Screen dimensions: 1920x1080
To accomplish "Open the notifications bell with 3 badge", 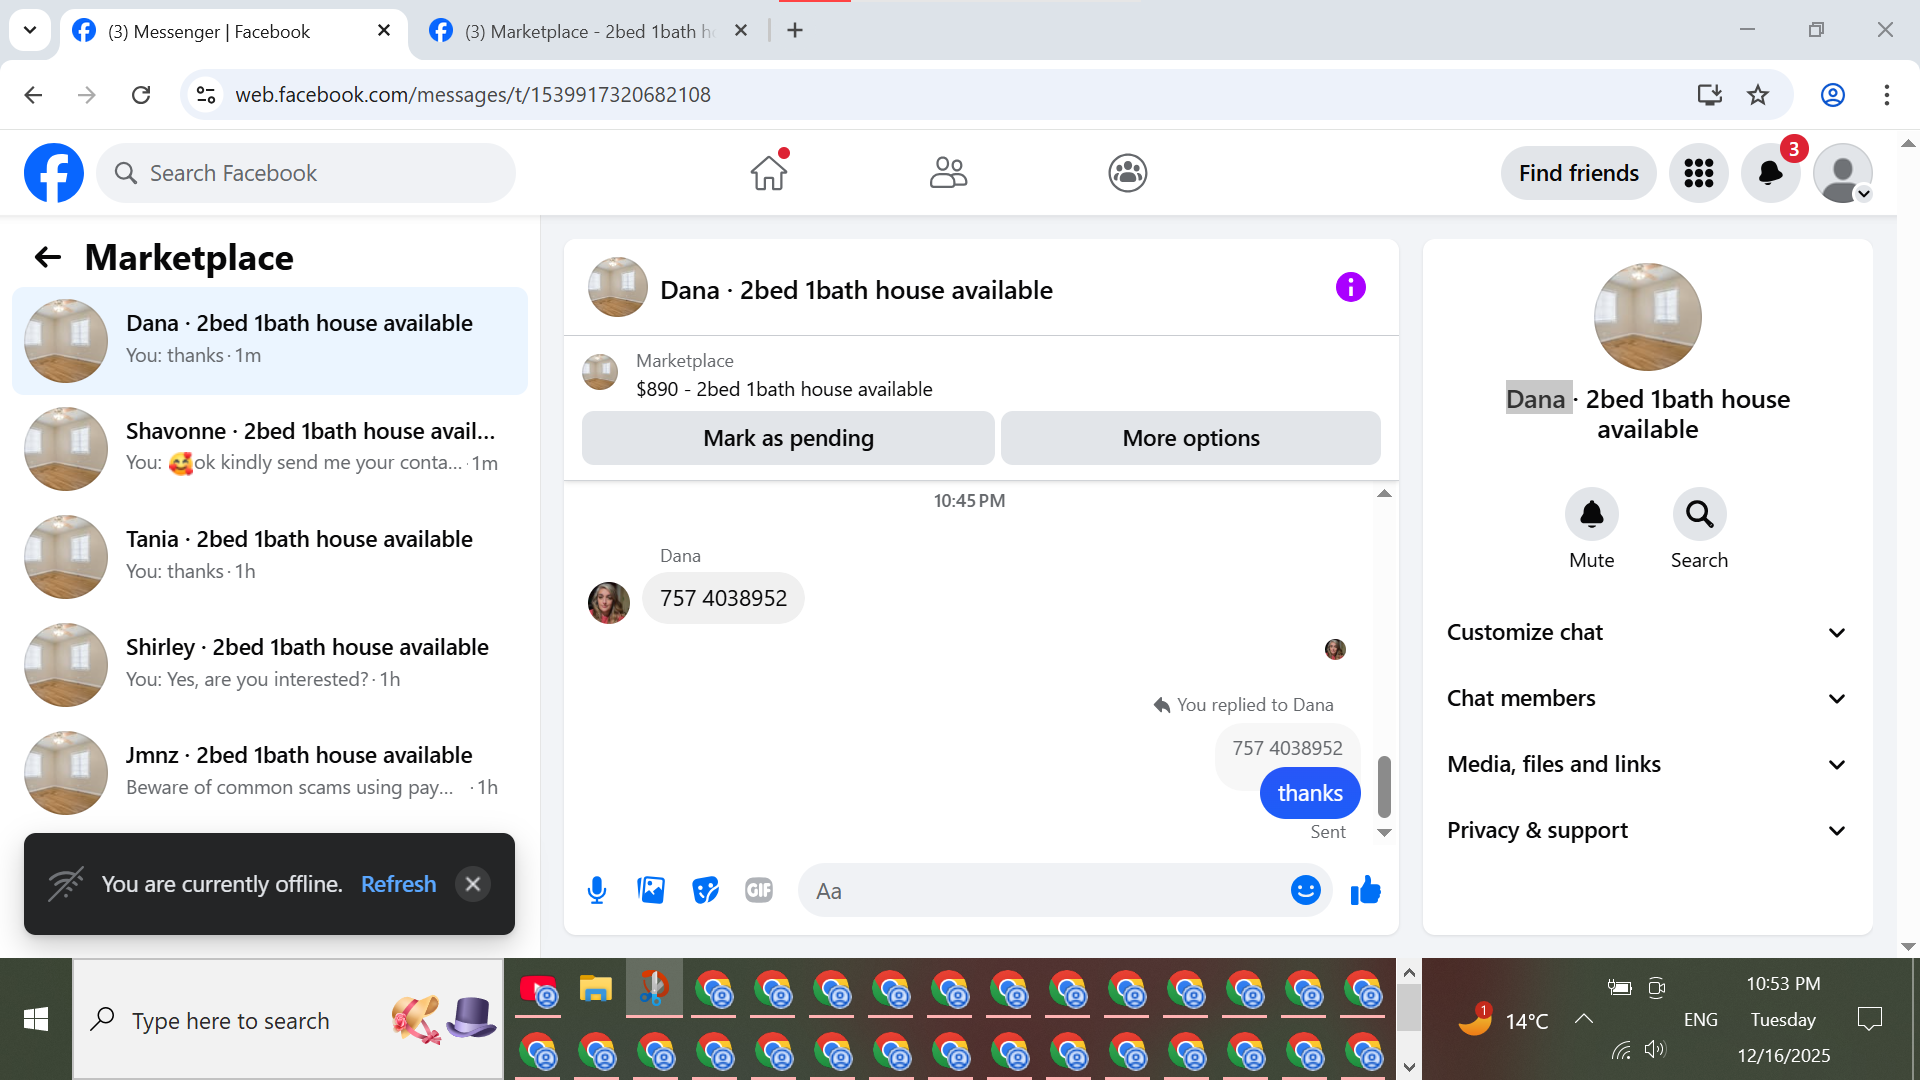I will point(1771,173).
